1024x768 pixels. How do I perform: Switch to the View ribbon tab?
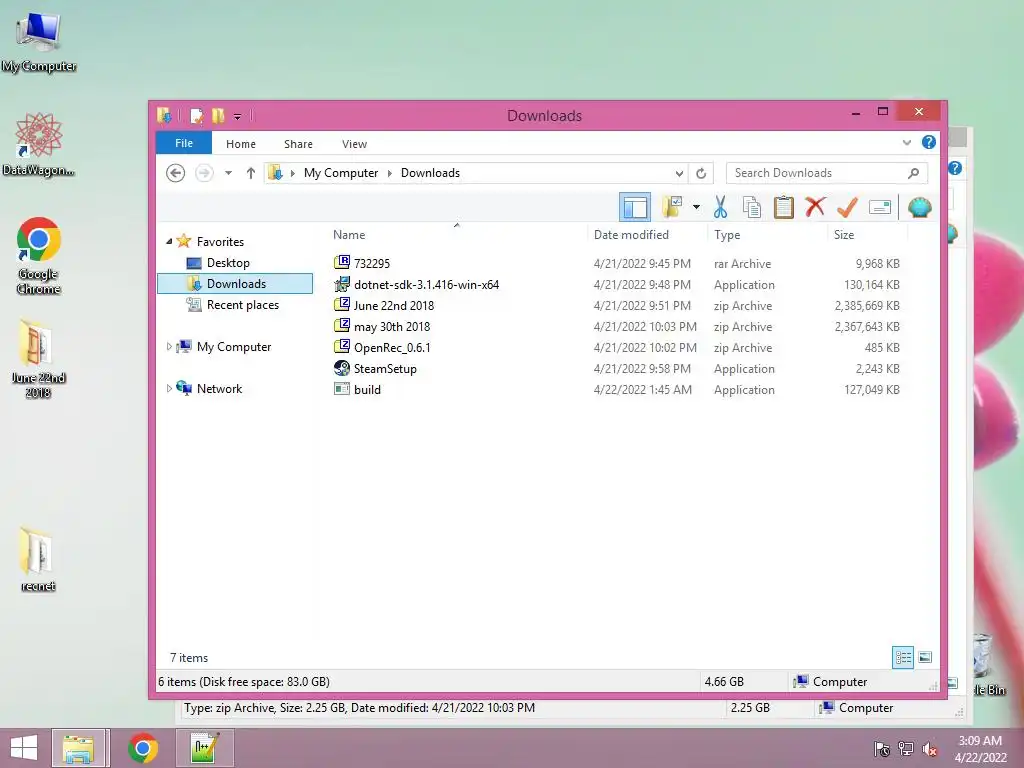tap(354, 144)
